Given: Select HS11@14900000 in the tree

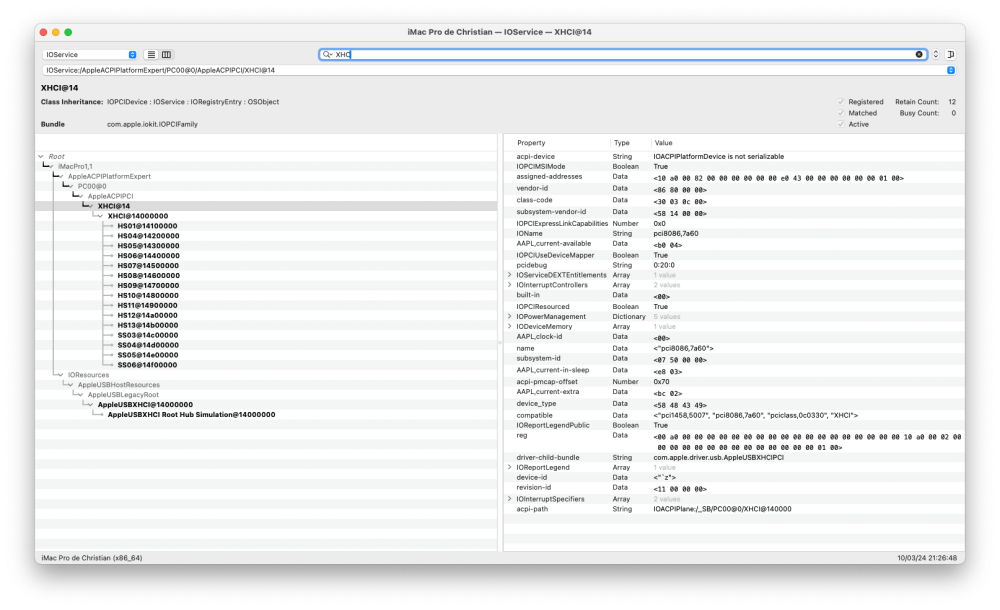Looking at the screenshot, I should click(147, 306).
